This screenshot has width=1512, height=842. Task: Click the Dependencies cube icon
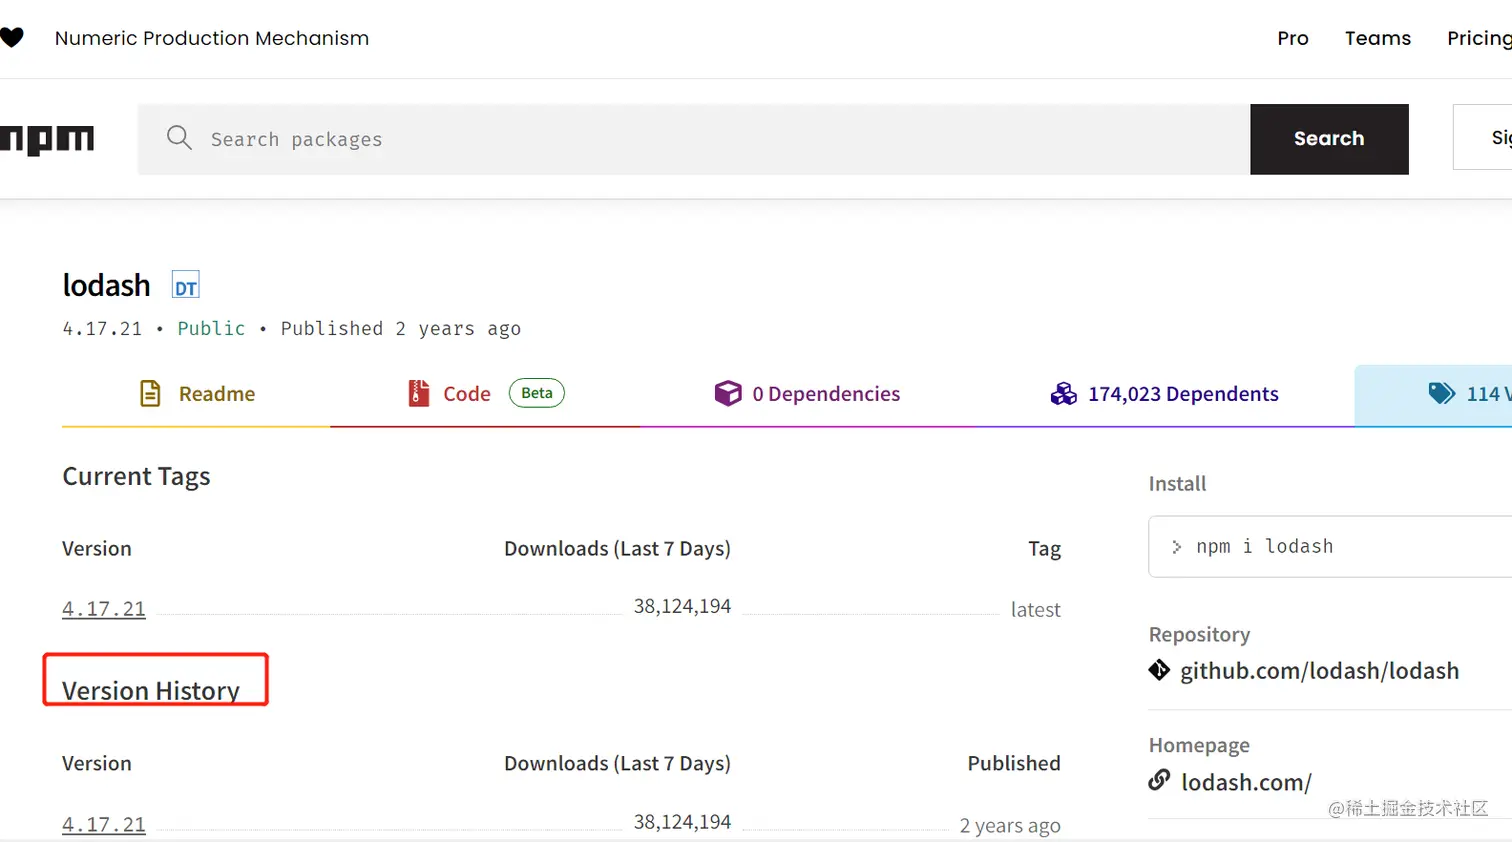click(728, 393)
